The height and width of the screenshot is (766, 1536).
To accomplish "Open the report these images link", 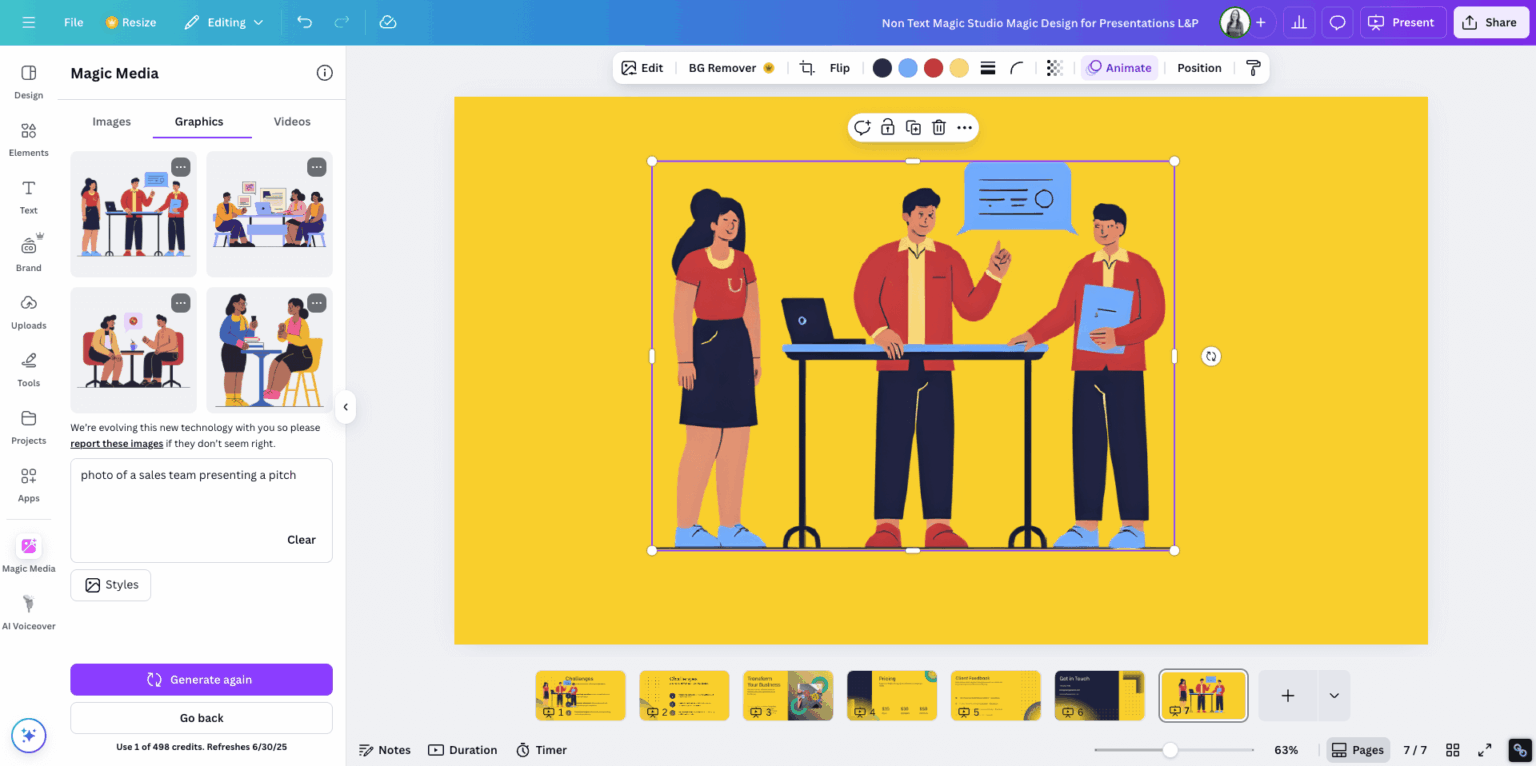I will click(116, 443).
